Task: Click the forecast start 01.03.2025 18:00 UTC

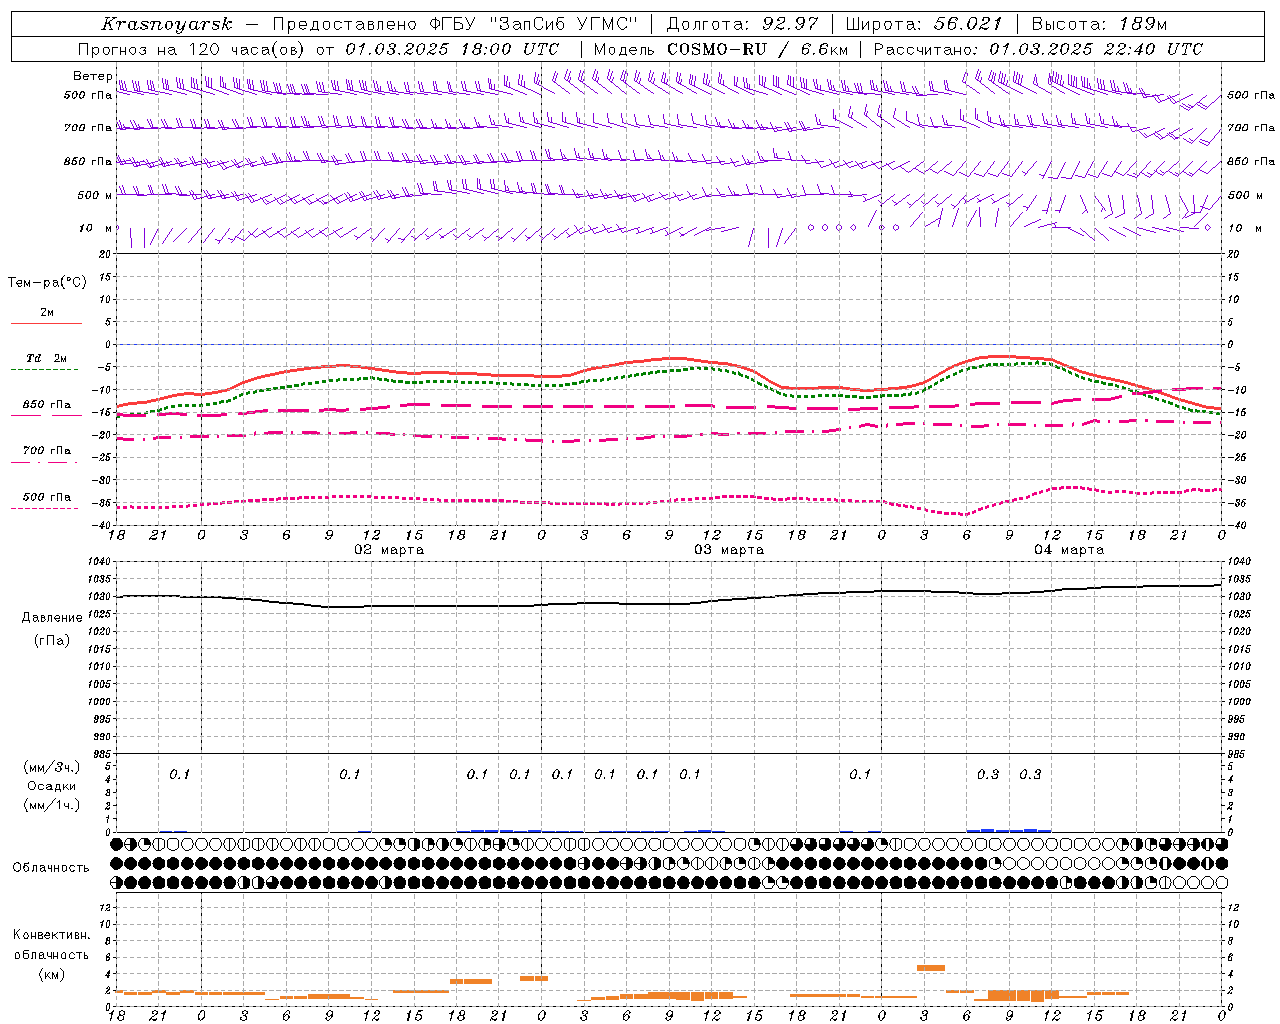Action: (452, 49)
